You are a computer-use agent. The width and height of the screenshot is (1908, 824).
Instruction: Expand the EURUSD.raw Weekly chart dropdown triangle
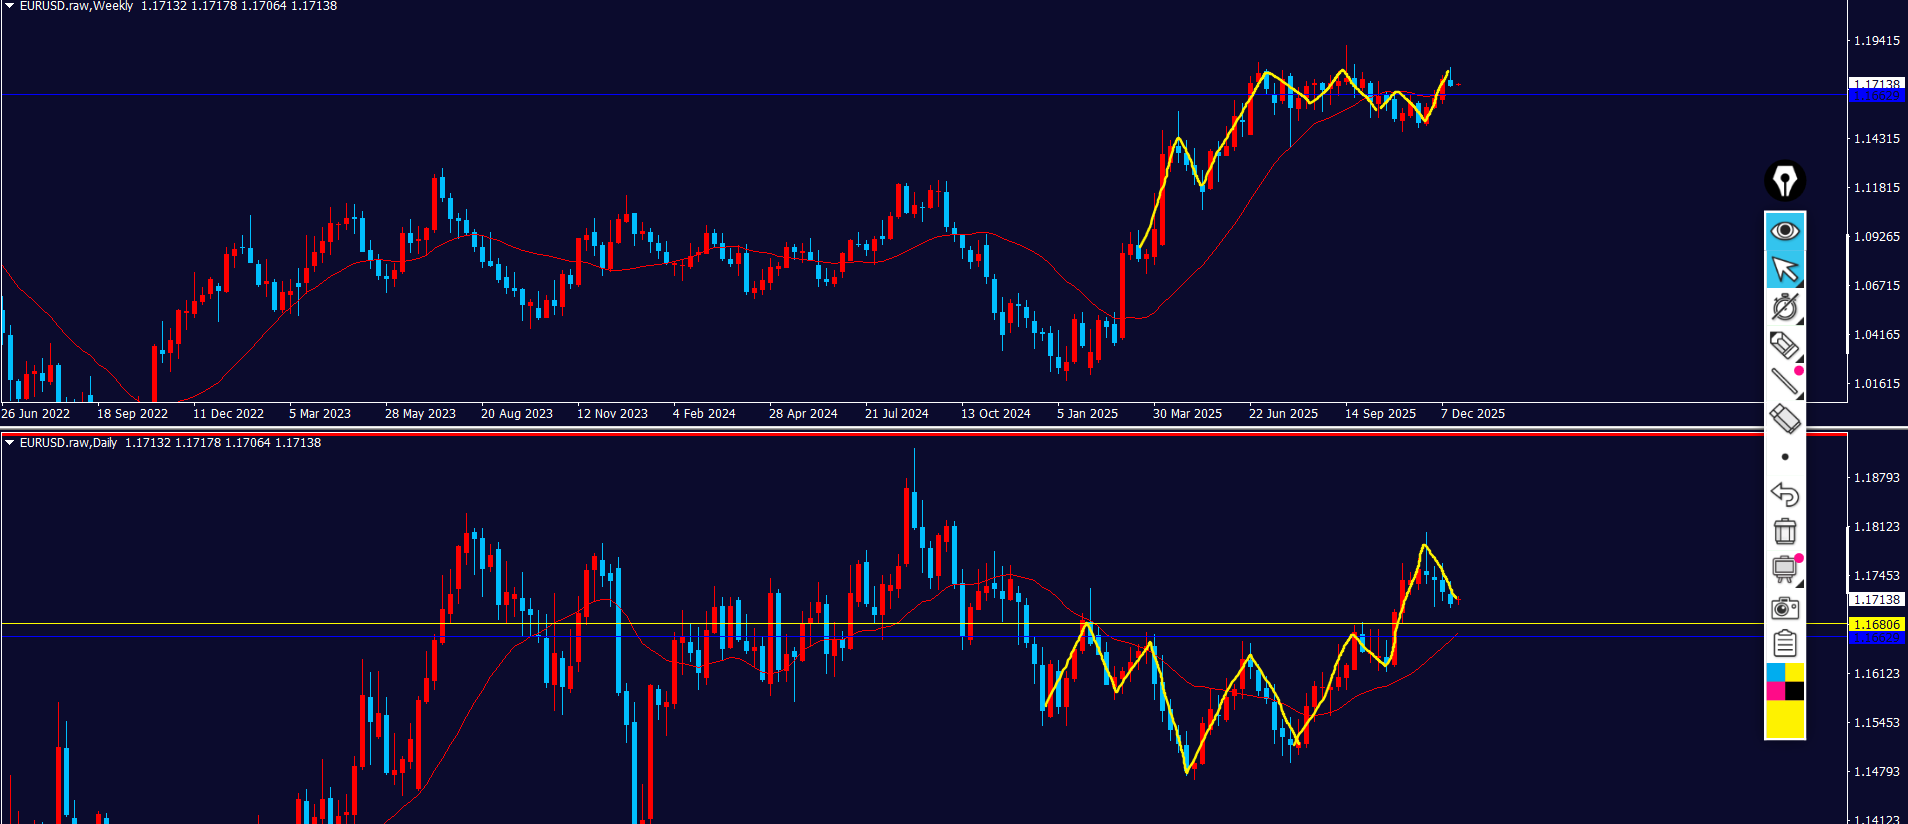coord(9,6)
